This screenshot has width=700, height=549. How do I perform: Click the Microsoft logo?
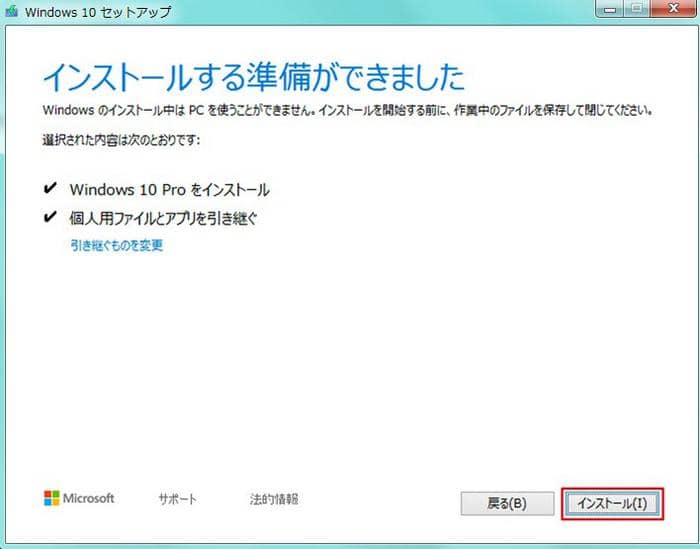[79, 498]
